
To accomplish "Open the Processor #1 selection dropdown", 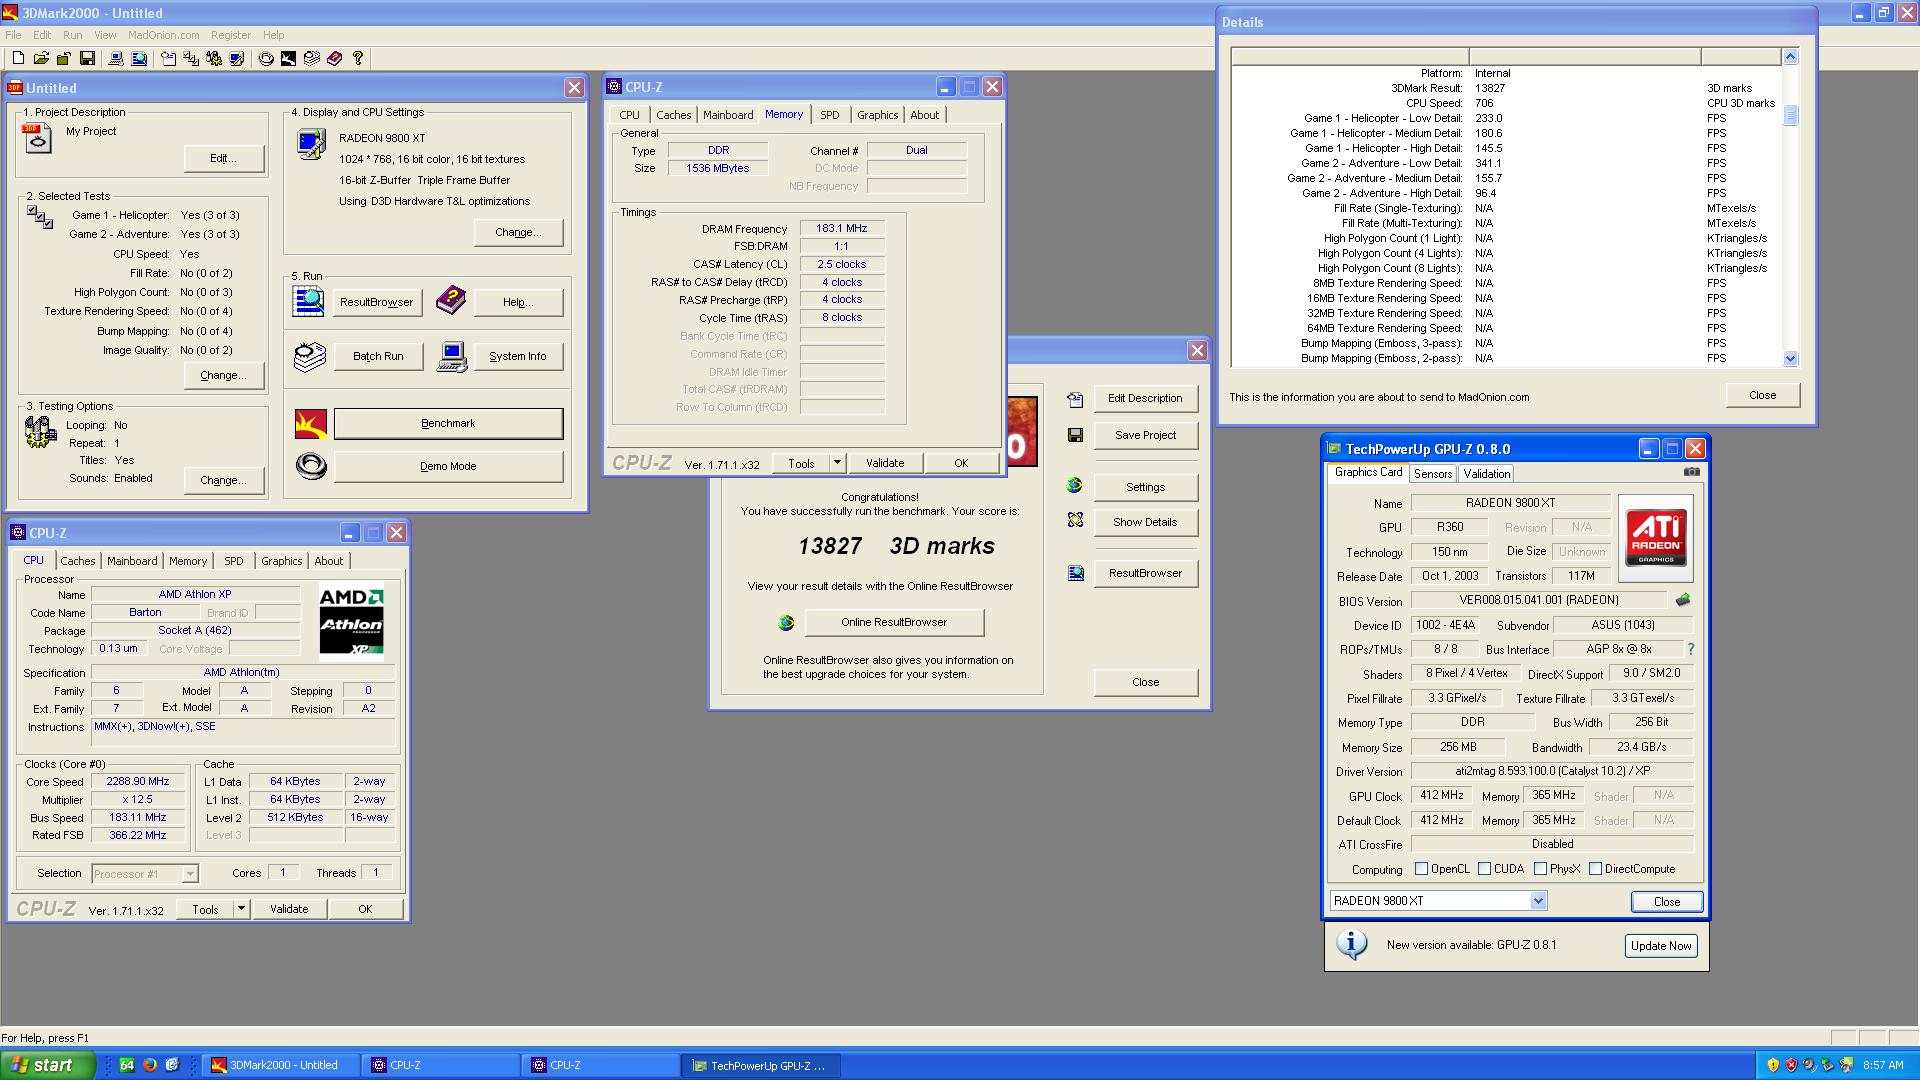I will coord(190,874).
